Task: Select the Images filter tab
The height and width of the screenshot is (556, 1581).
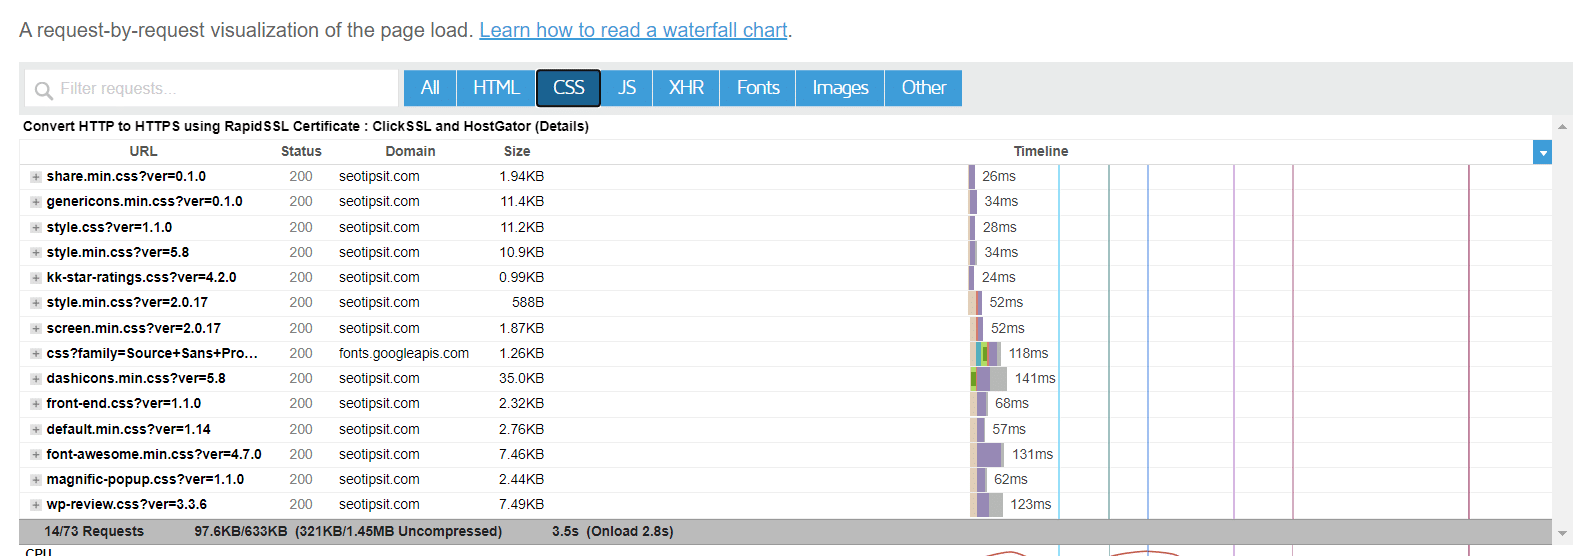Action: (840, 88)
